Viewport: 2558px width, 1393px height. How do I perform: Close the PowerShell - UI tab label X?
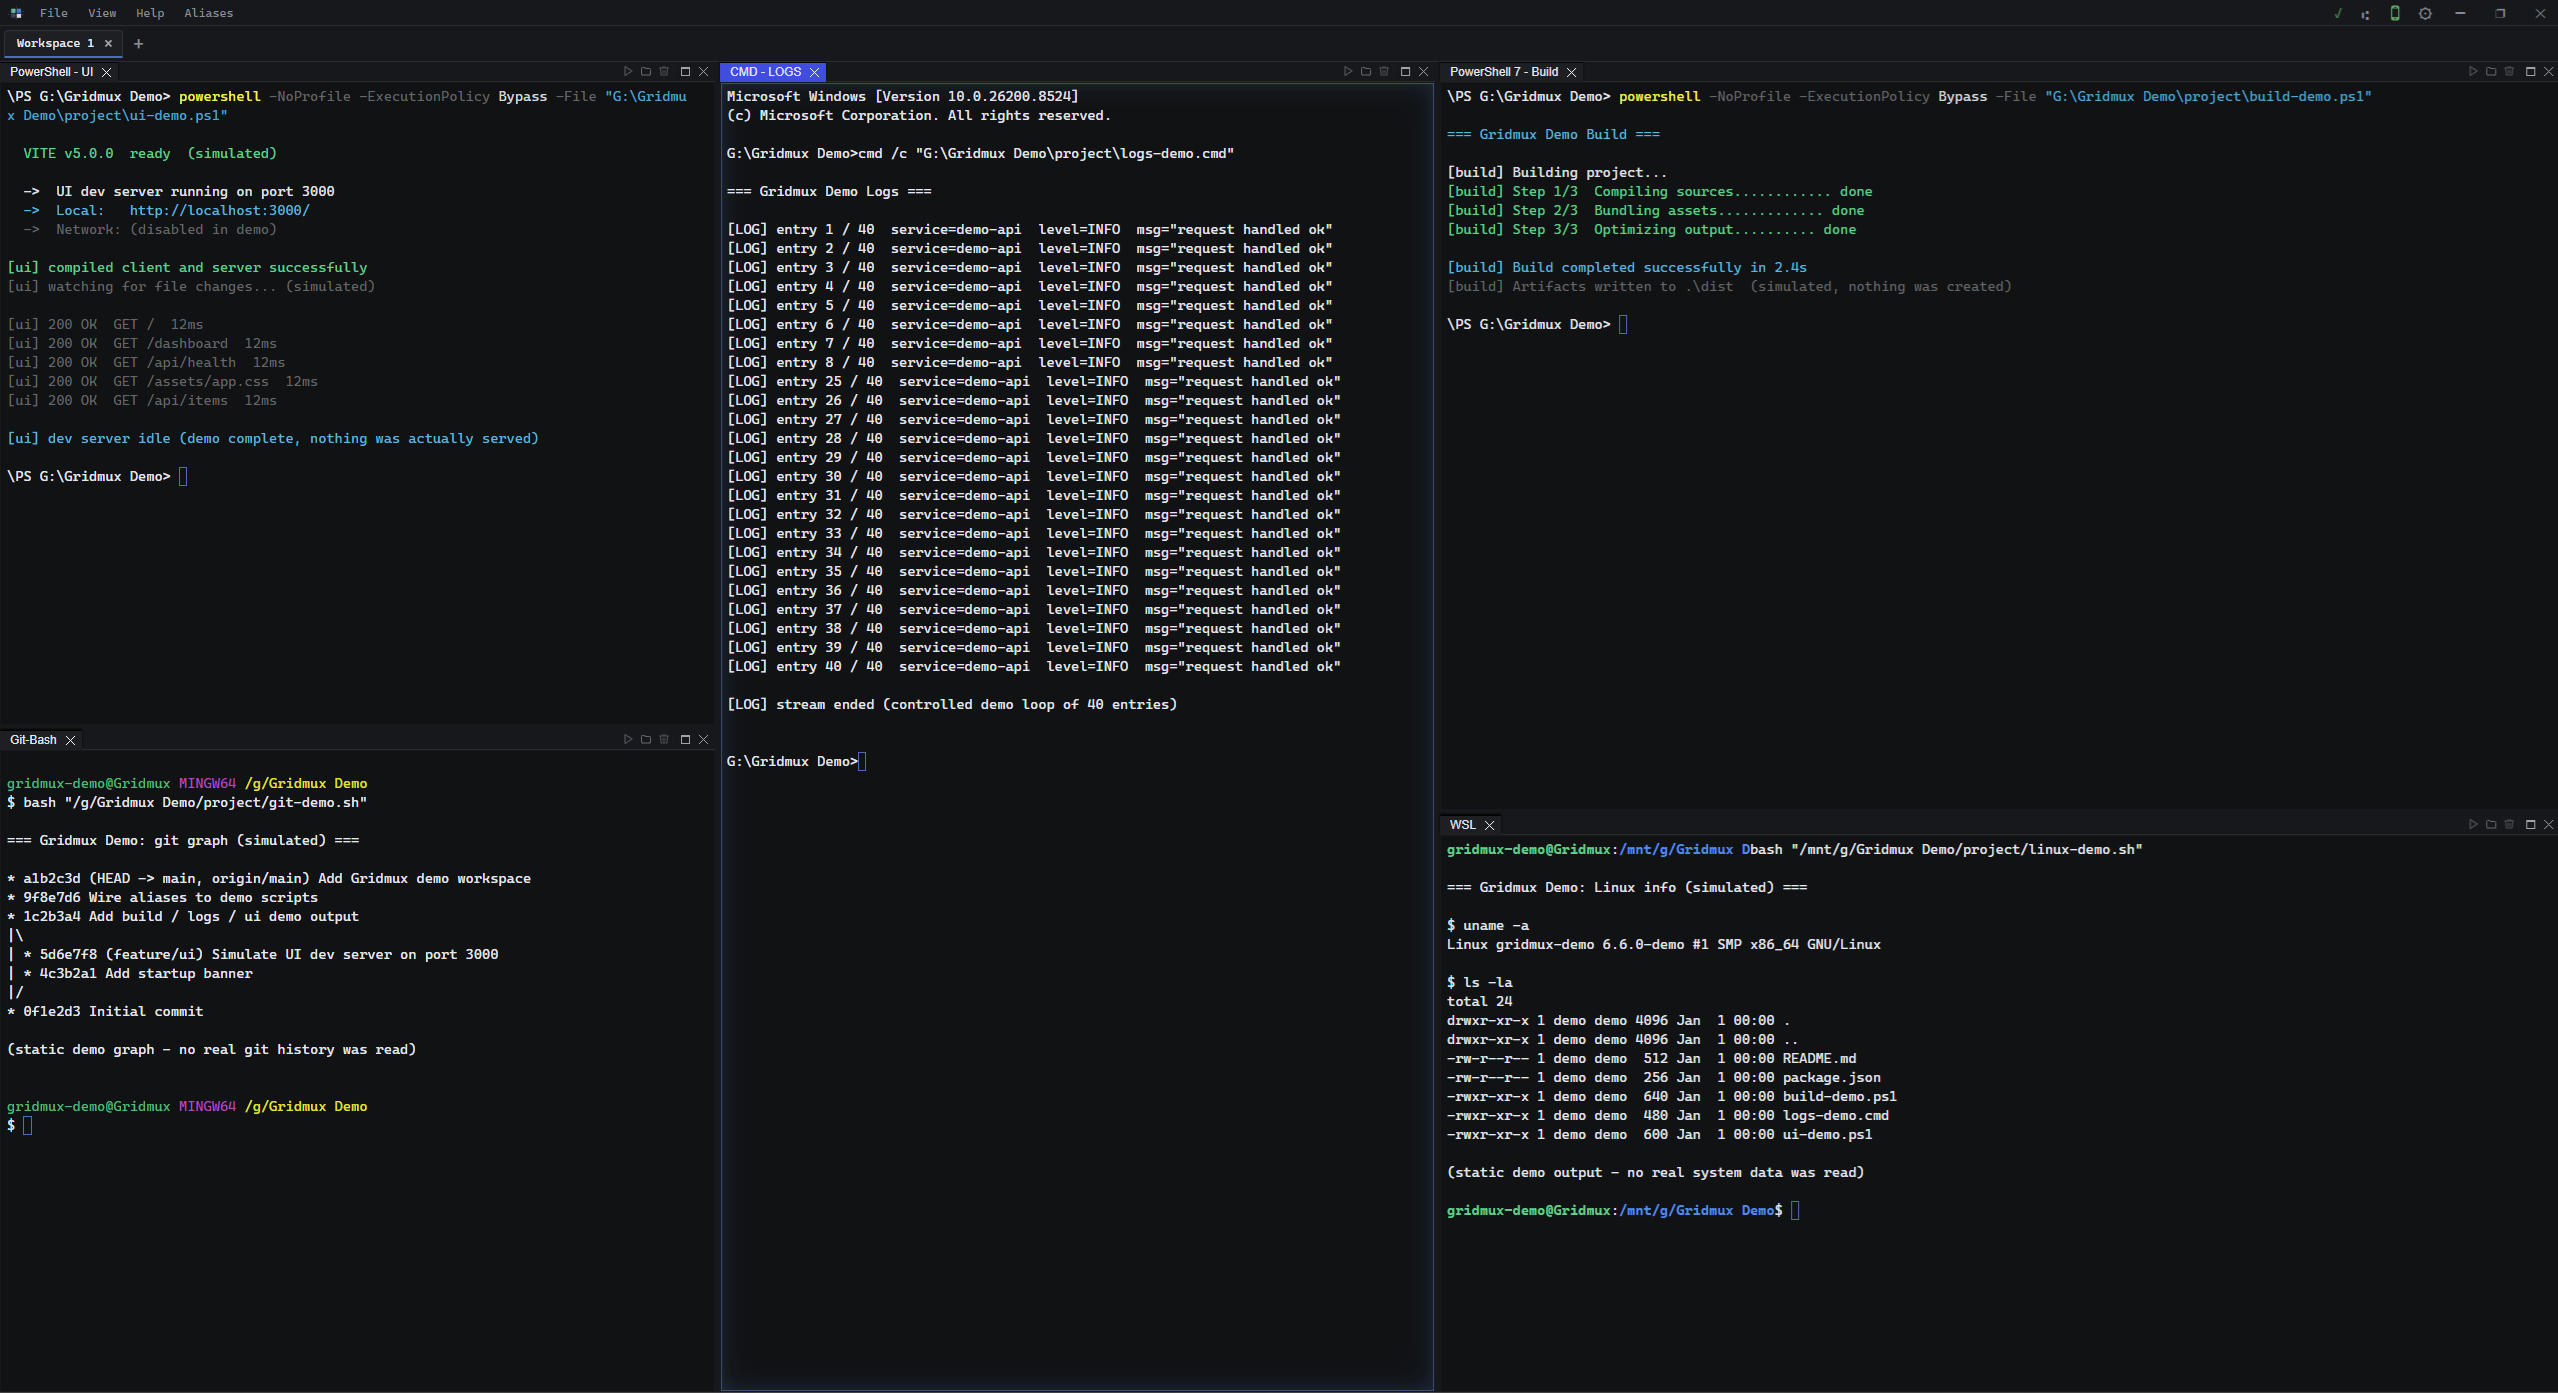(x=106, y=72)
